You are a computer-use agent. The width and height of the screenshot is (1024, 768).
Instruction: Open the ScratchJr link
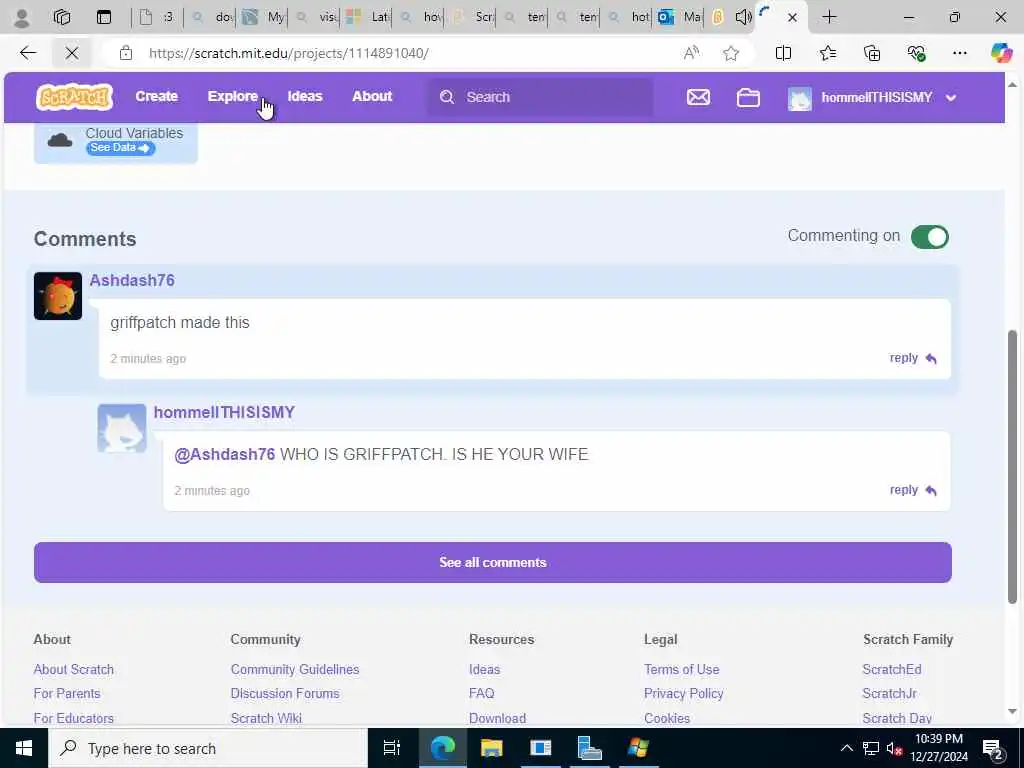pos(889,694)
